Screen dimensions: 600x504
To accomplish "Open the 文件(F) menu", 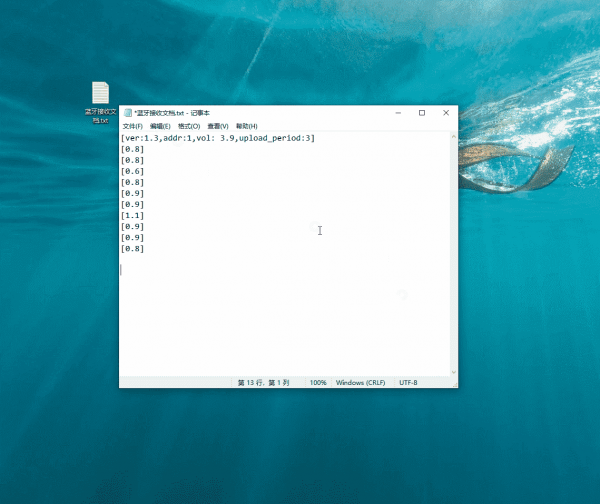I will (133, 126).
